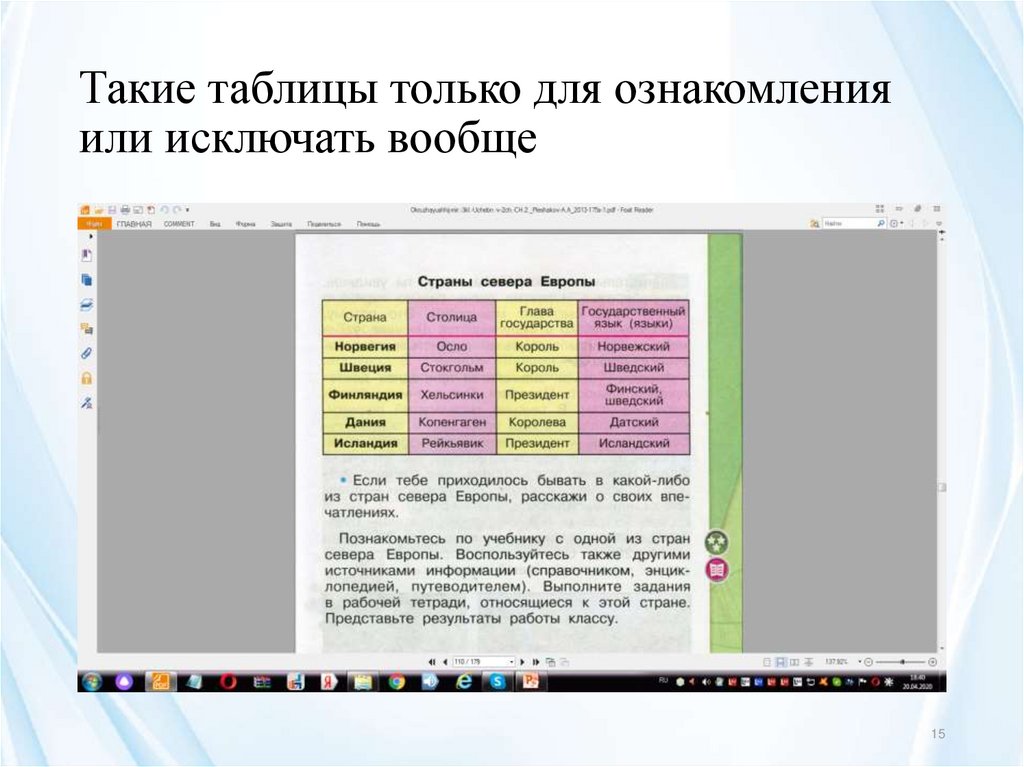The height and width of the screenshot is (767, 1024).
Task: Open the Digital signatures panel in sidebar
Action: [x=87, y=402]
